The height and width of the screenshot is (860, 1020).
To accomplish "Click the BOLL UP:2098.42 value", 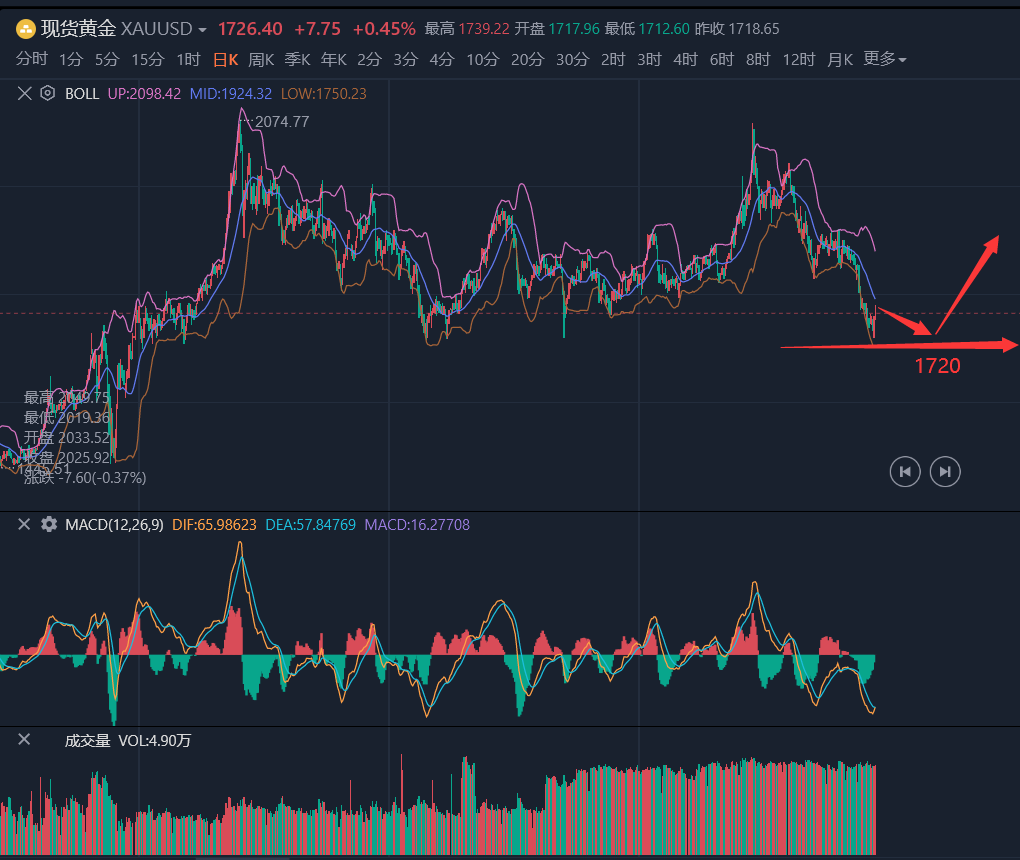I will [144, 94].
